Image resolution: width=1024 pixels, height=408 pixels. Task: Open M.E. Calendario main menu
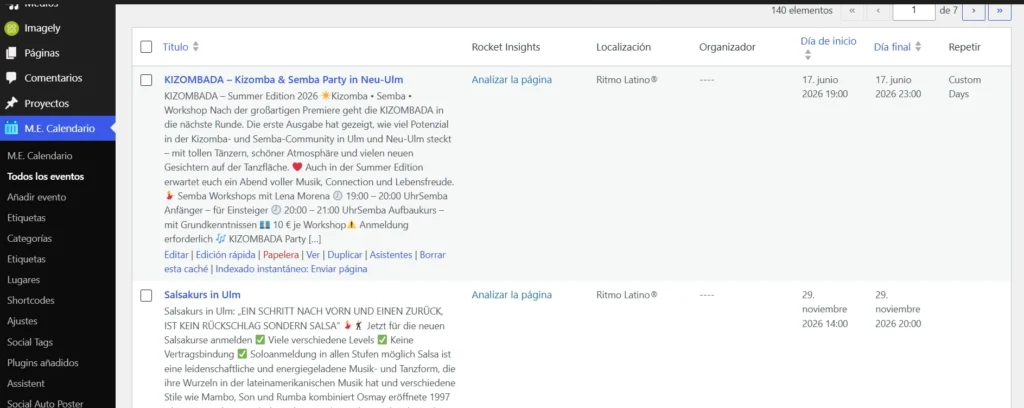(57, 128)
